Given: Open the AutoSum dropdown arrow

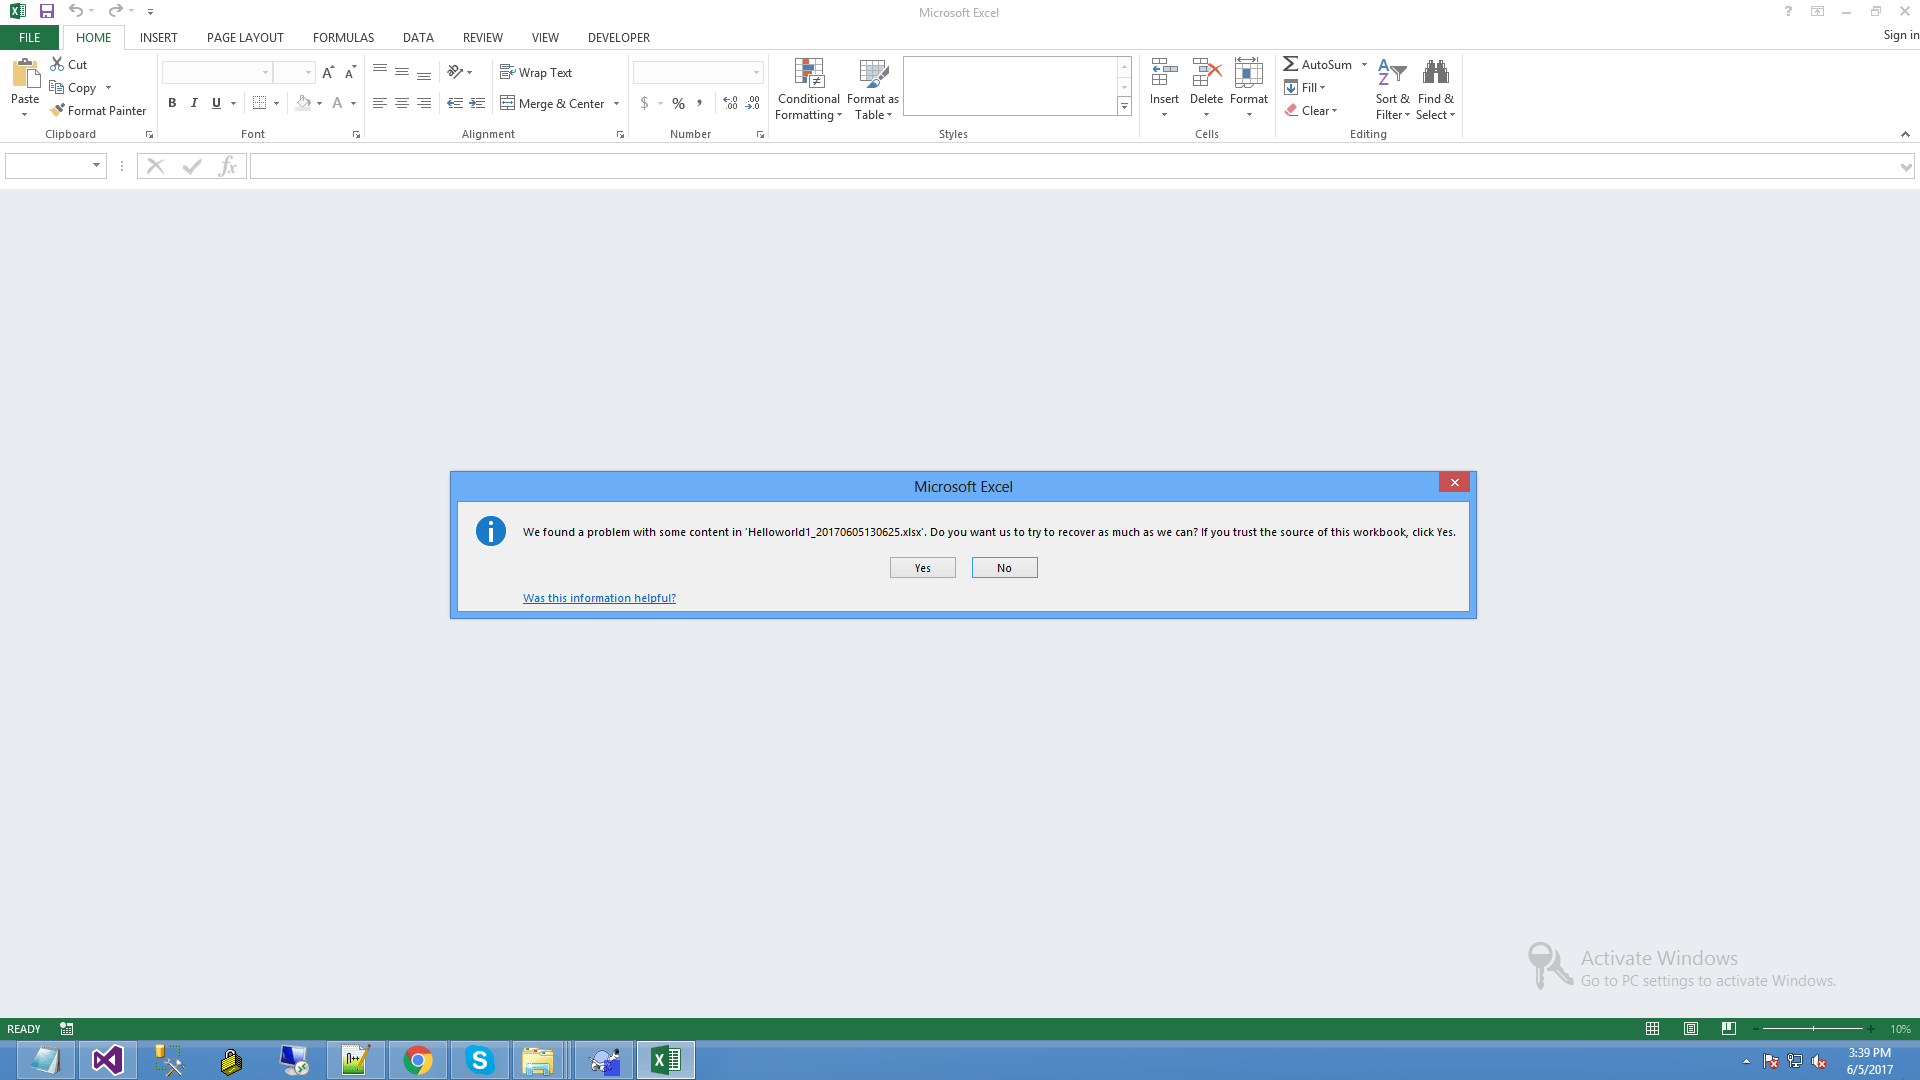Looking at the screenshot, I should click(x=1364, y=64).
